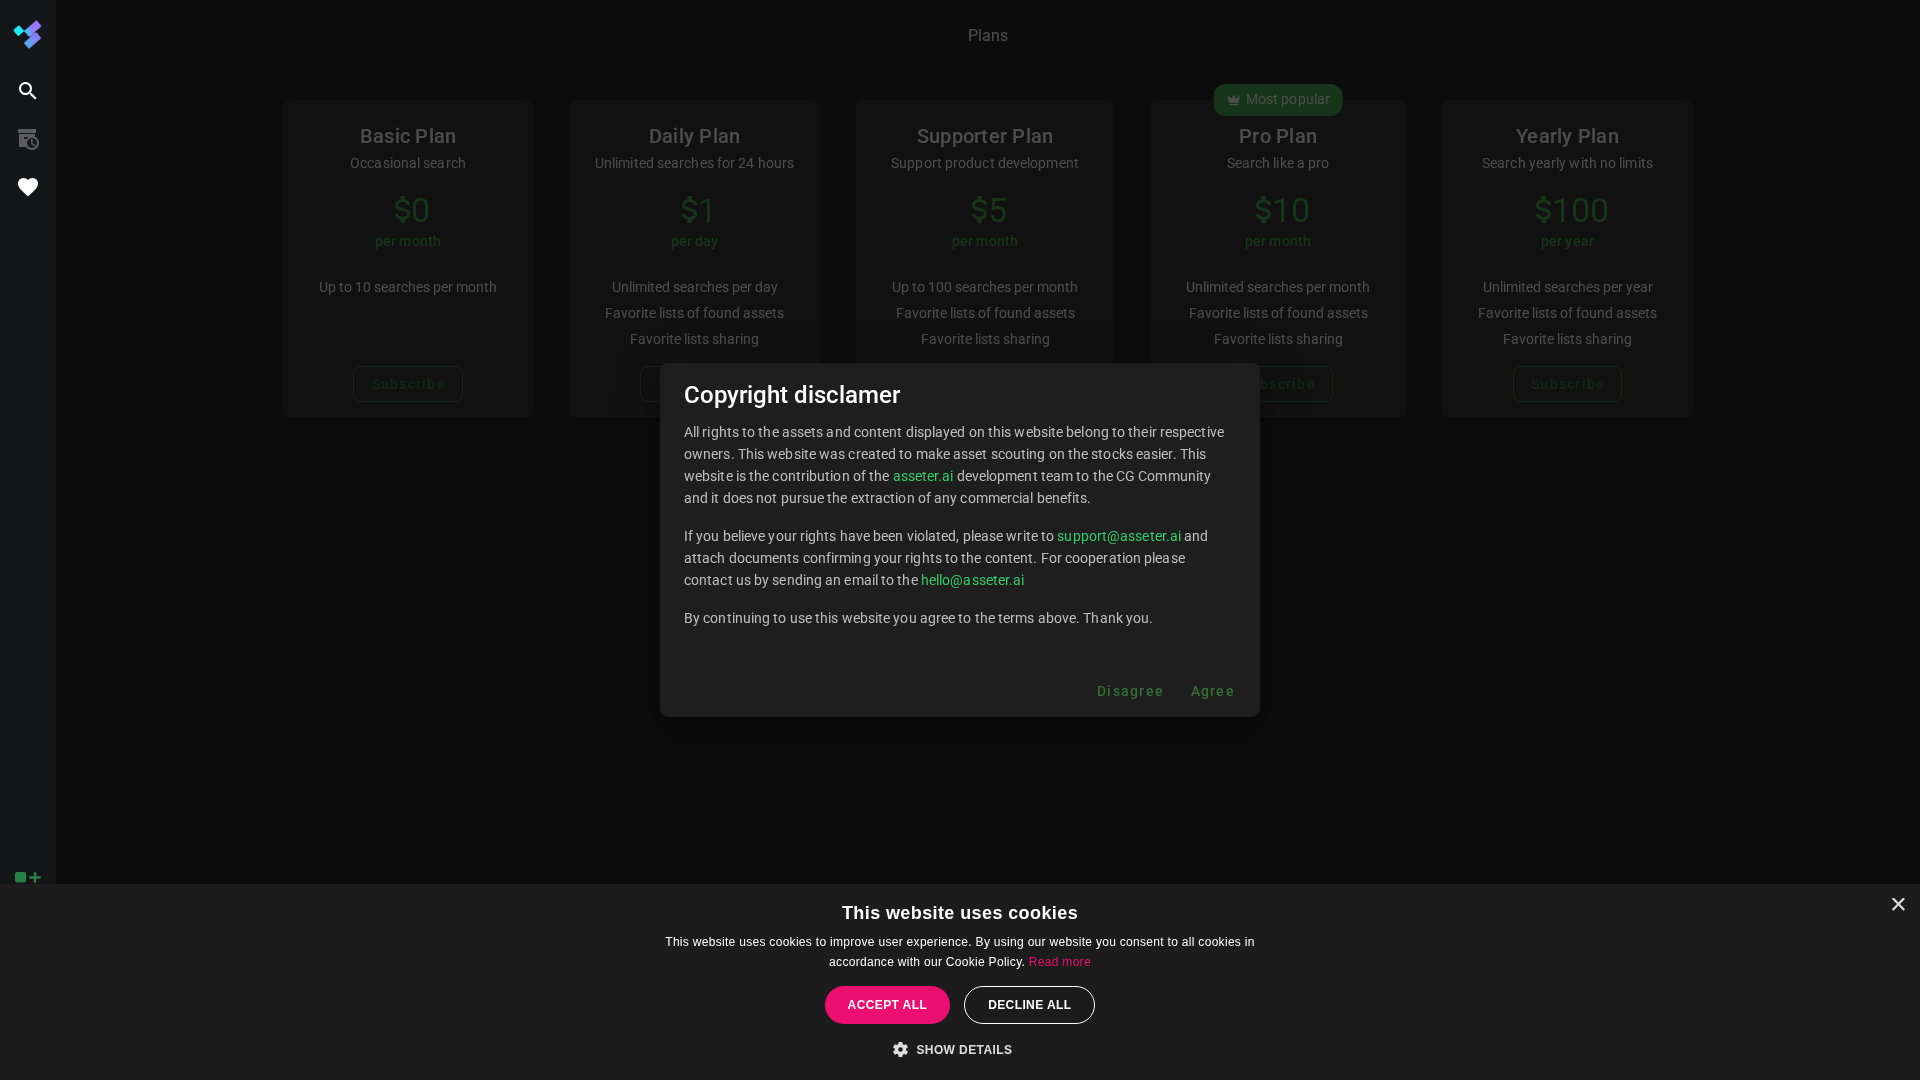Open the asseter.ai link
1920x1080 pixels.
pyautogui.click(x=922, y=476)
